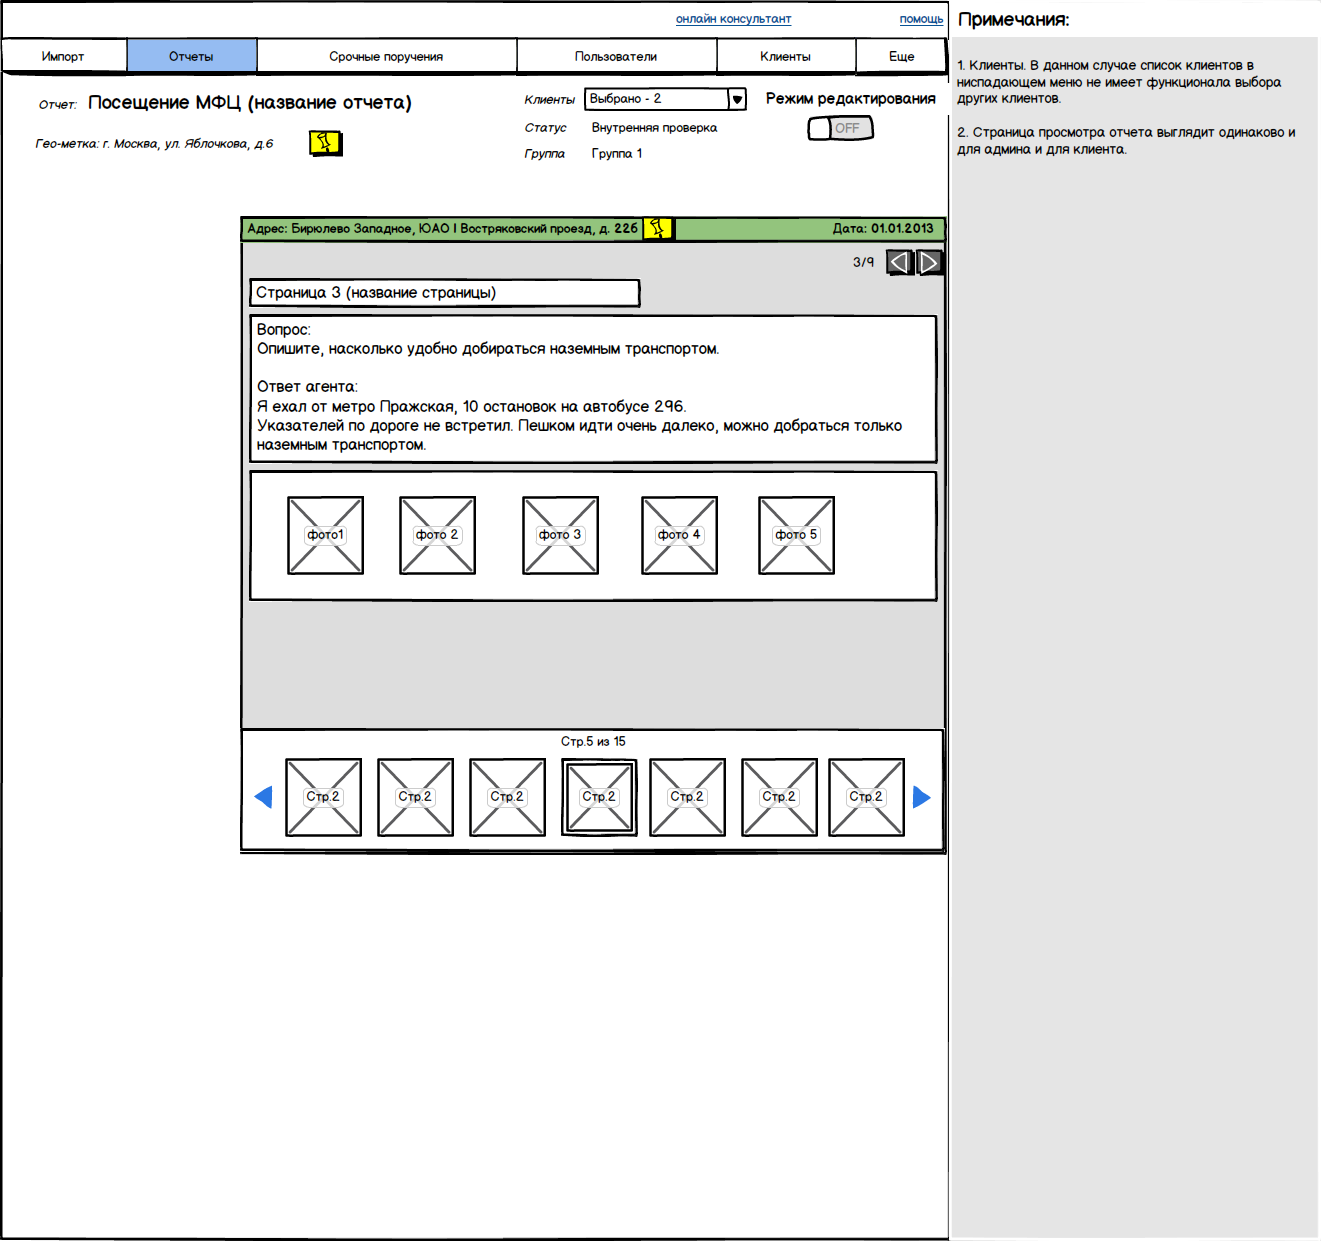
Task: Open the фото 3 image placeholder
Action: pos(560,536)
